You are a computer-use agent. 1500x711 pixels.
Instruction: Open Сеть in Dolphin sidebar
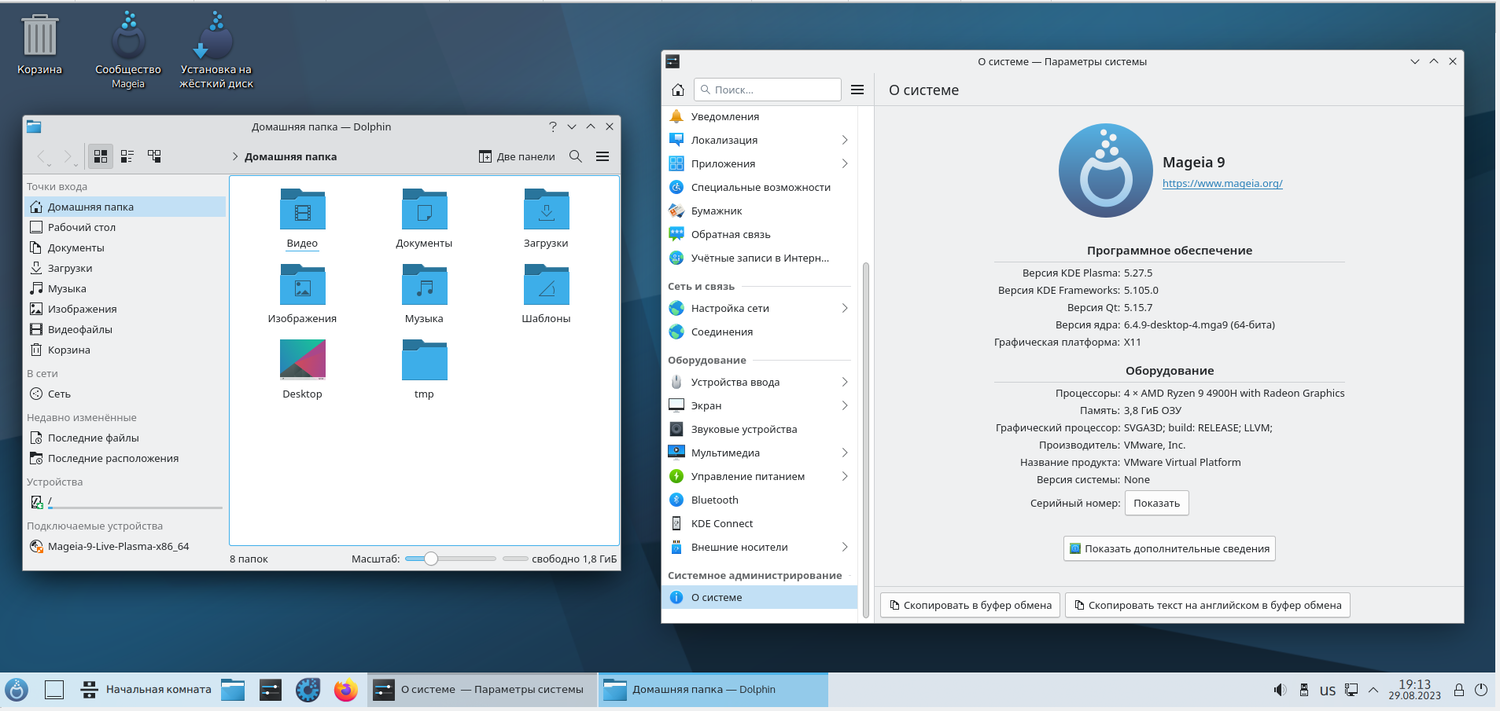125,394
